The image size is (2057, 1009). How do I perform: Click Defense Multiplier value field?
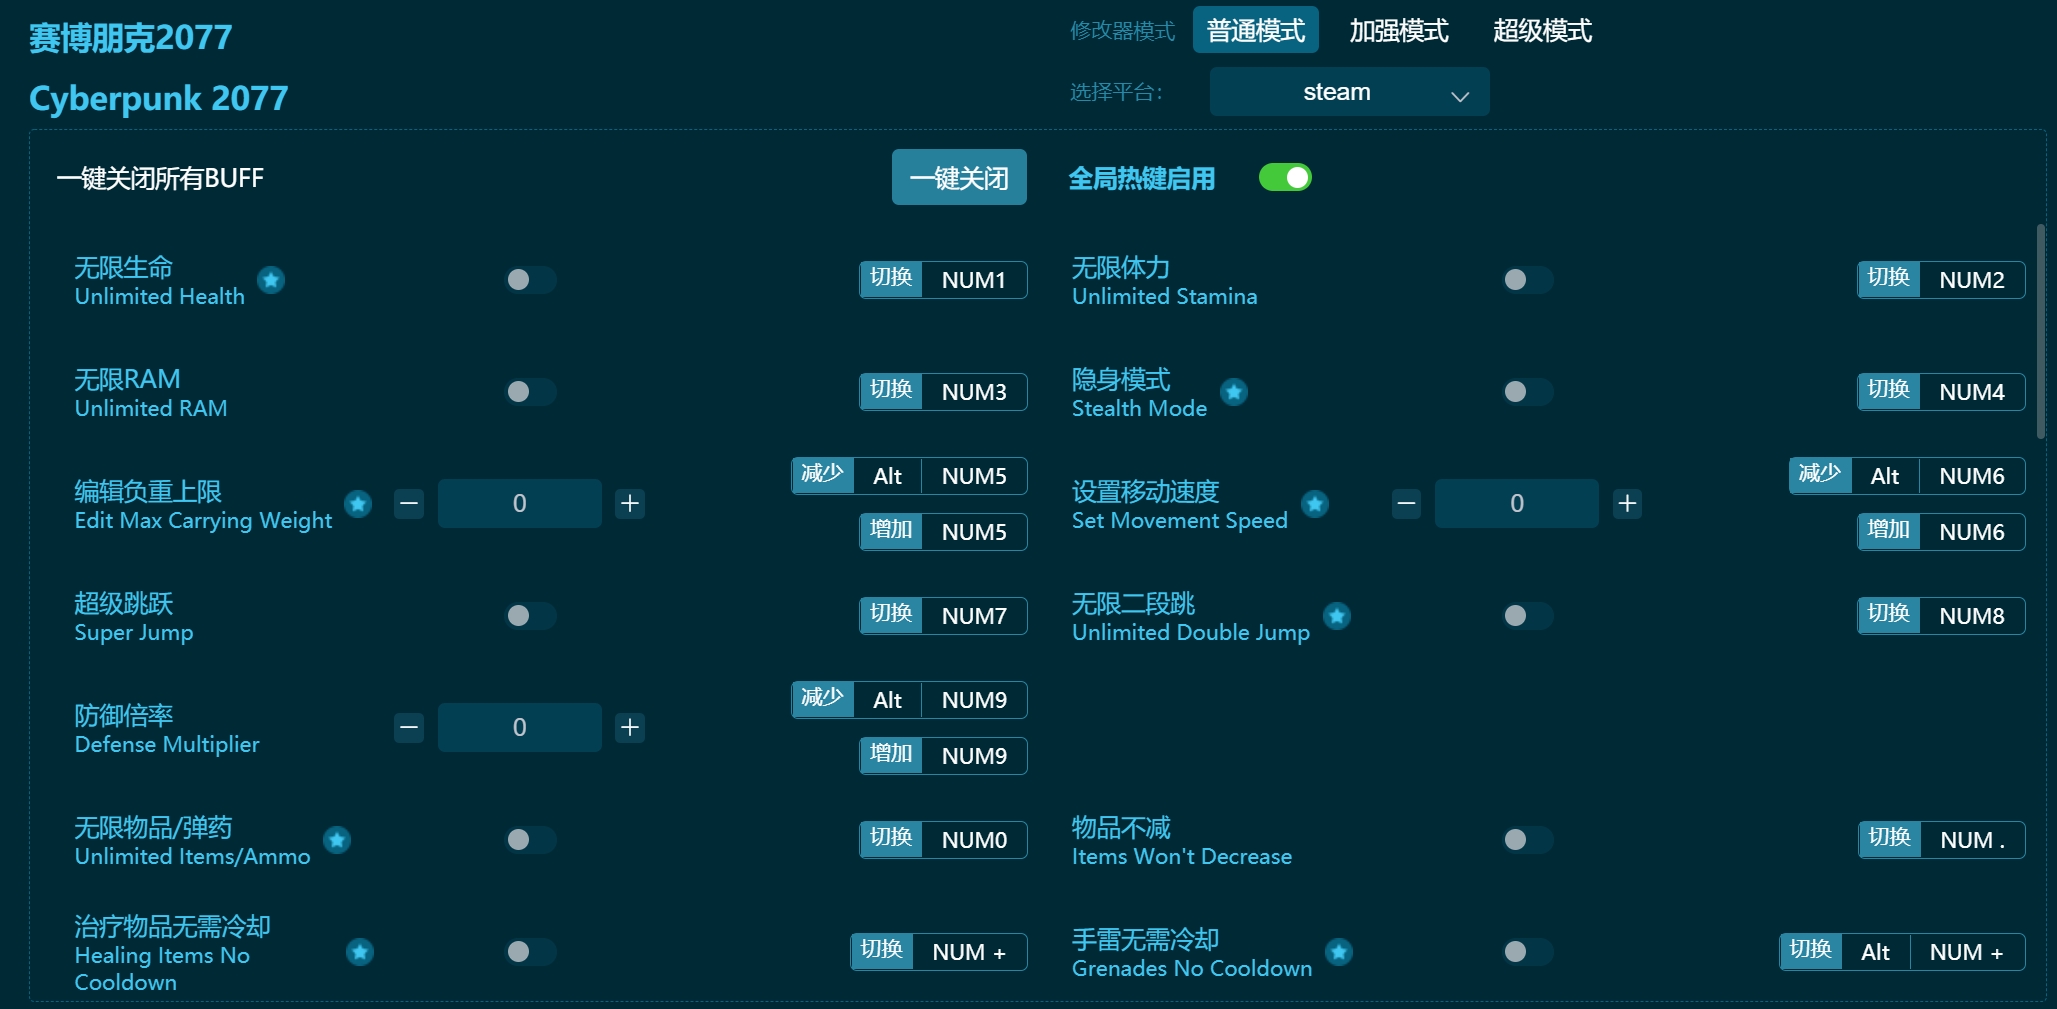point(520,727)
